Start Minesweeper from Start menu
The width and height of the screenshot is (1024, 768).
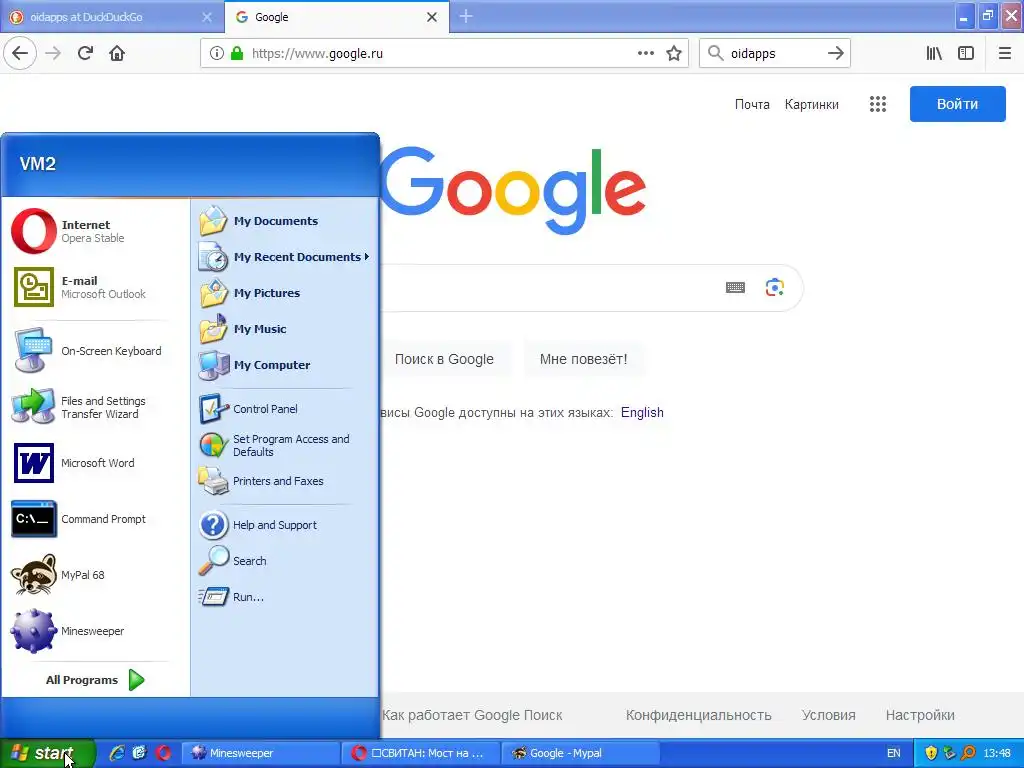pyautogui.click(x=95, y=631)
